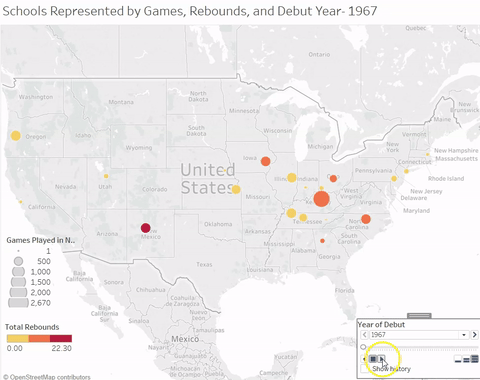Select the dark red New Mexico circle
Viewport: 480px width, 380px height.
[x=145, y=228]
